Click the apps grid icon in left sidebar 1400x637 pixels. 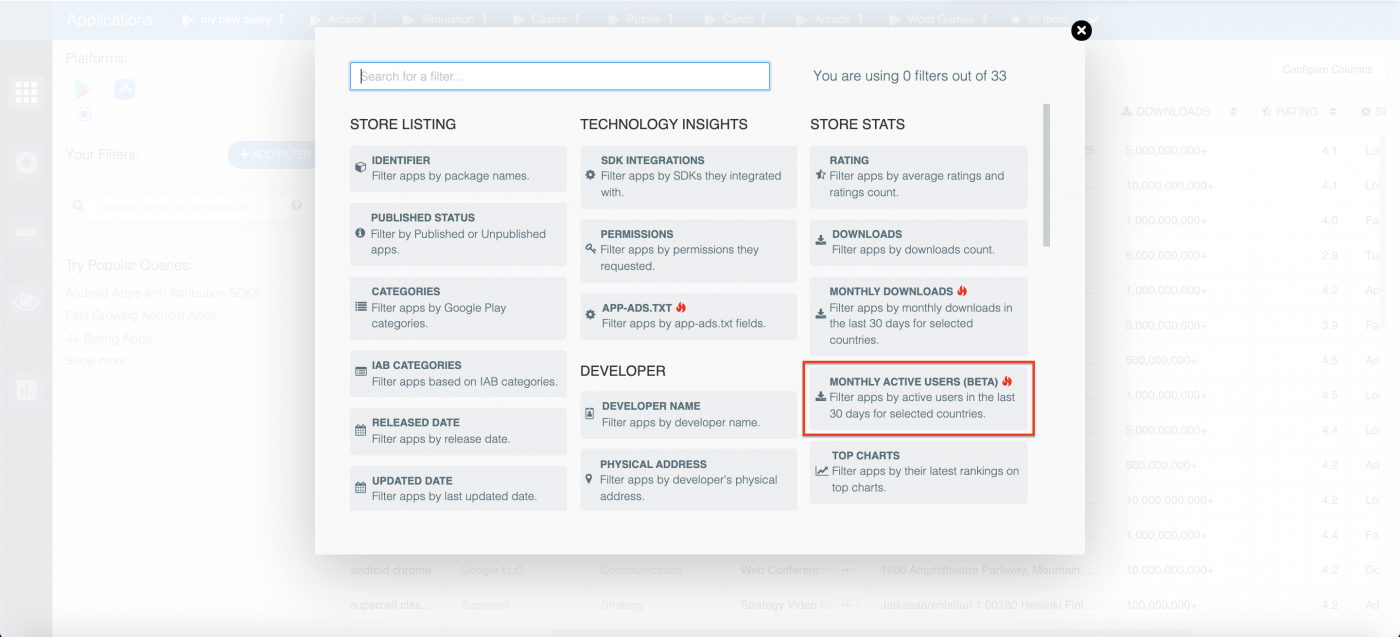[25, 92]
